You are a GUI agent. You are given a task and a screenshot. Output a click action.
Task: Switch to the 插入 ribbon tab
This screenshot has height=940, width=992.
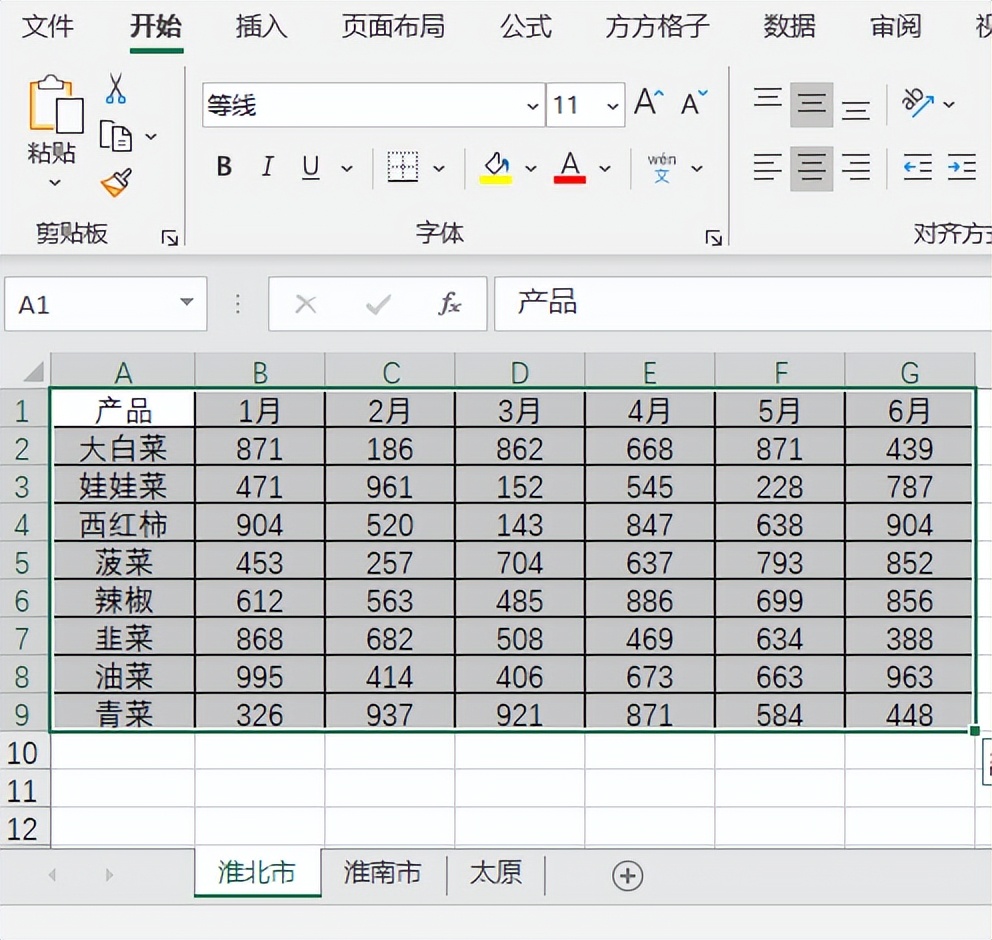click(261, 28)
